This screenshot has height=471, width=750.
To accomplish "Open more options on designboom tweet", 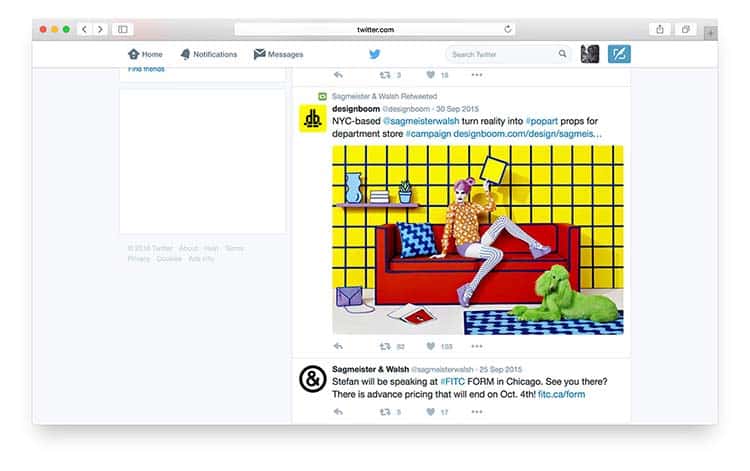I will [x=477, y=346].
